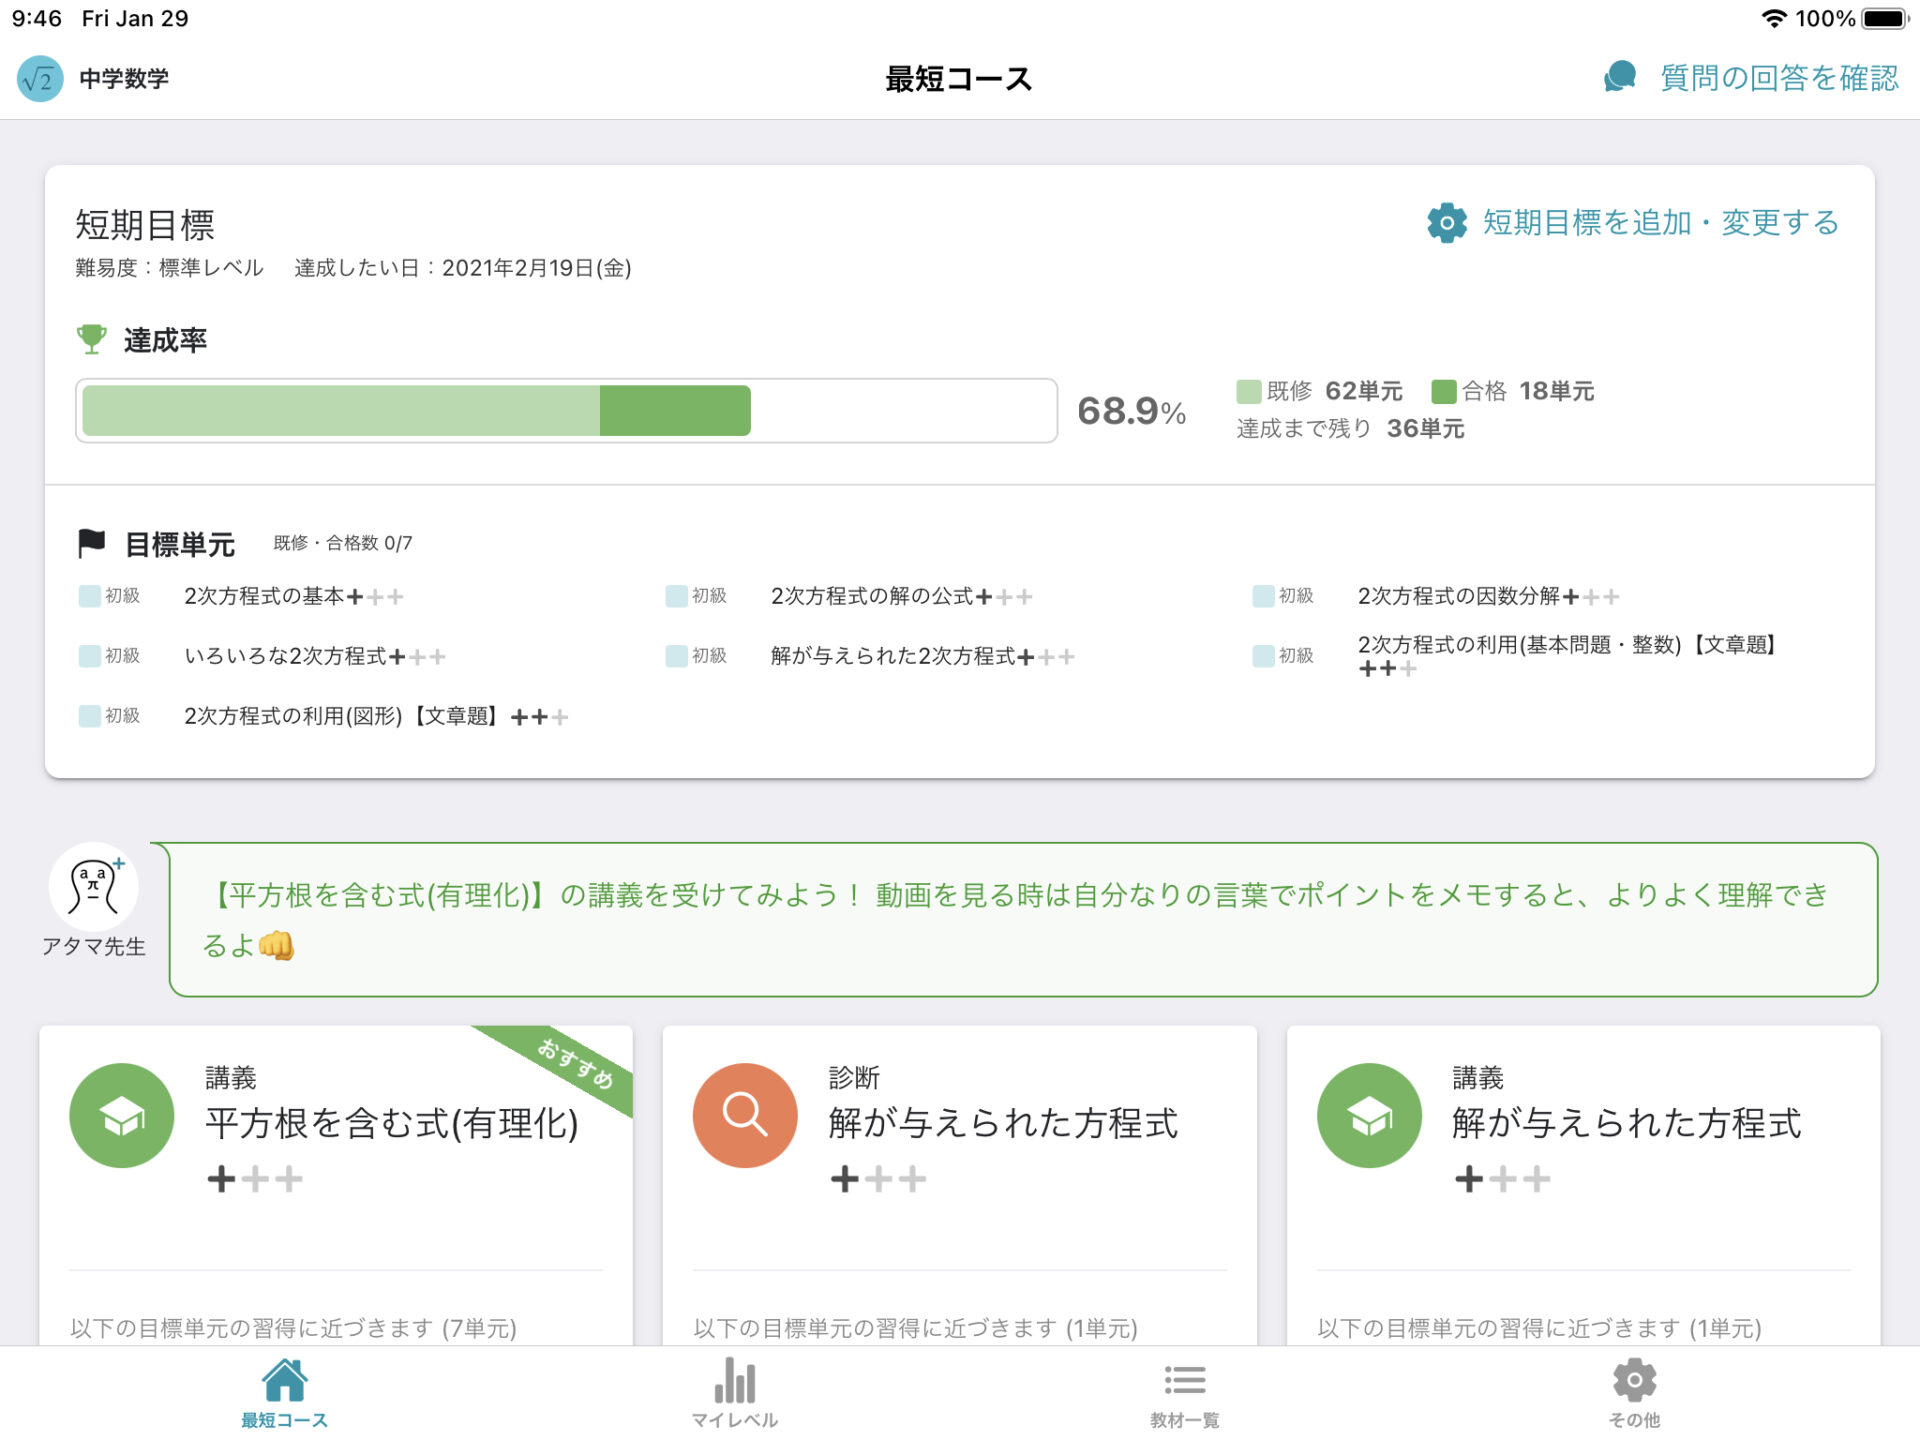Toggle checkbox for 2次方程式の基本
Viewport: 1920px width, 1440px height.
pos(89,596)
